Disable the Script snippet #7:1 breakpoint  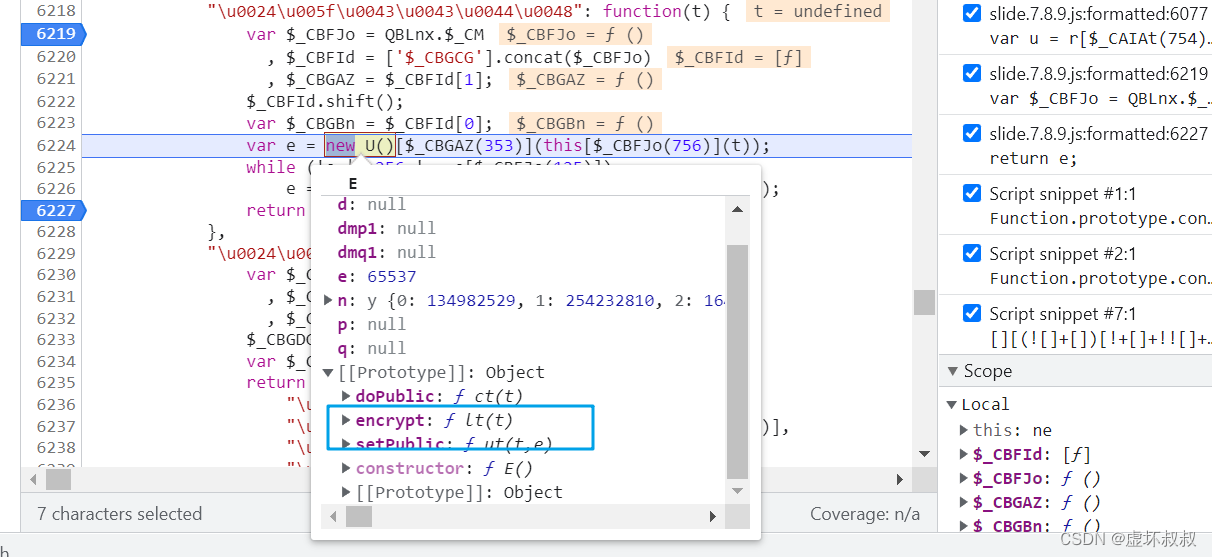tap(971, 314)
